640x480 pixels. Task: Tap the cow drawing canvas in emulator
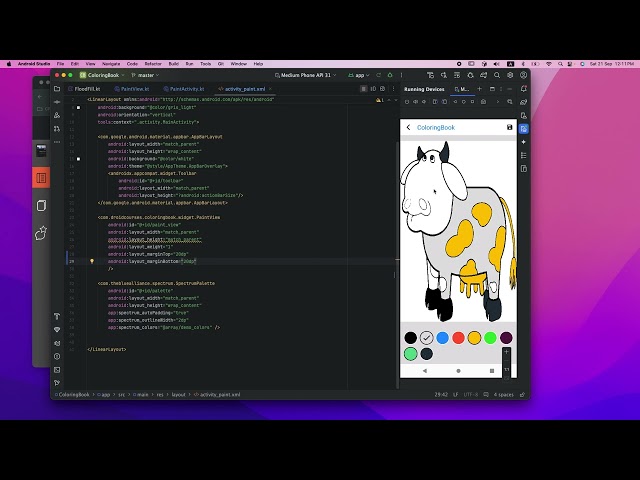point(458,231)
